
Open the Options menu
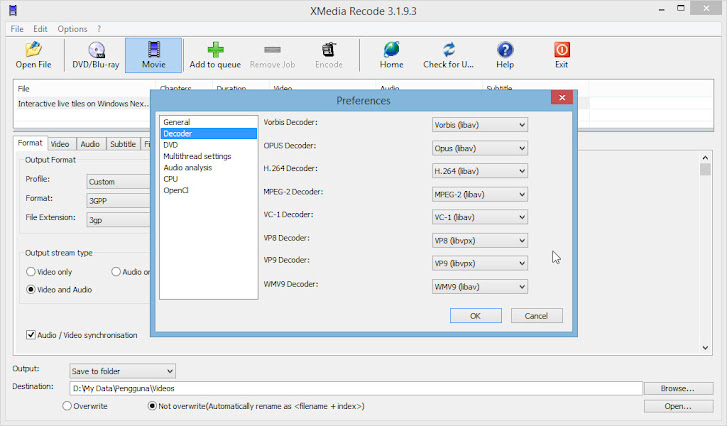(72, 29)
